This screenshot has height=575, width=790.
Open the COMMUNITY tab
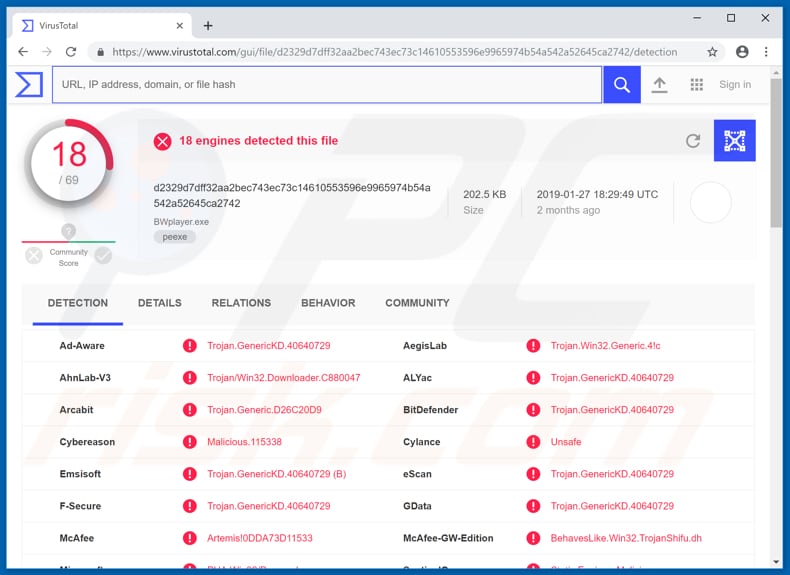[417, 303]
